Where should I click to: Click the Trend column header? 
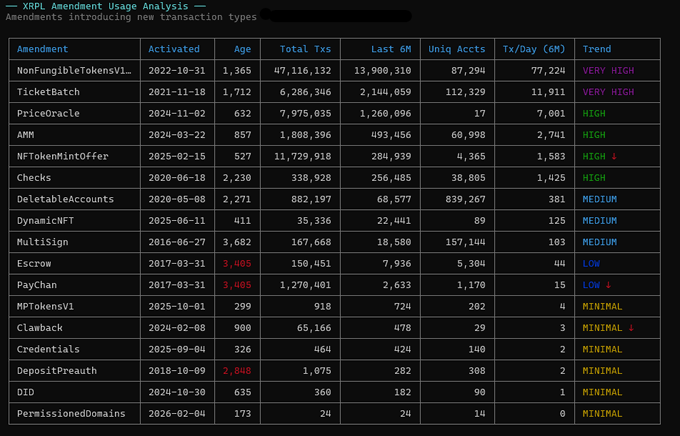point(597,49)
